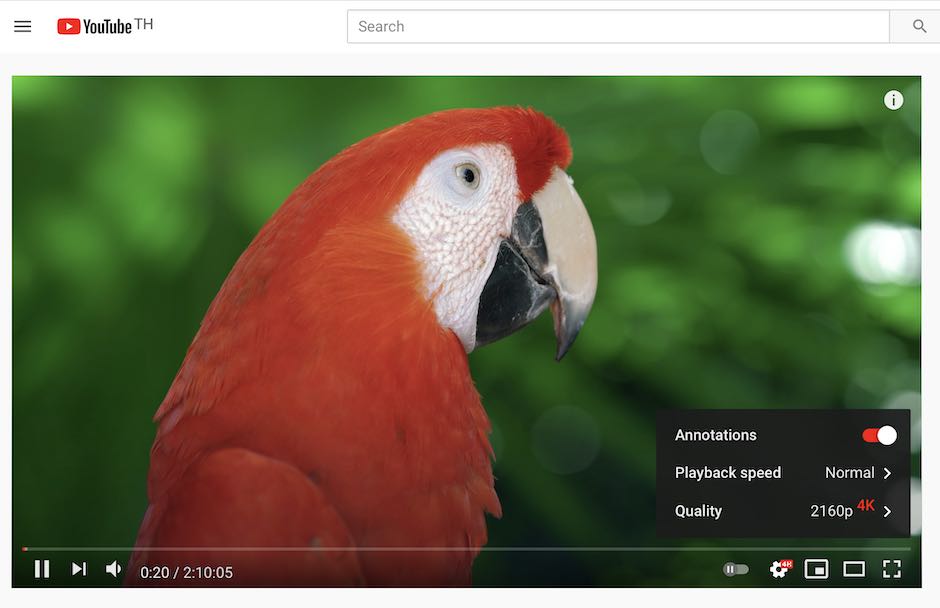940x608 pixels.
Task: Open the Quality submenu
Action: tap(783, 511)
